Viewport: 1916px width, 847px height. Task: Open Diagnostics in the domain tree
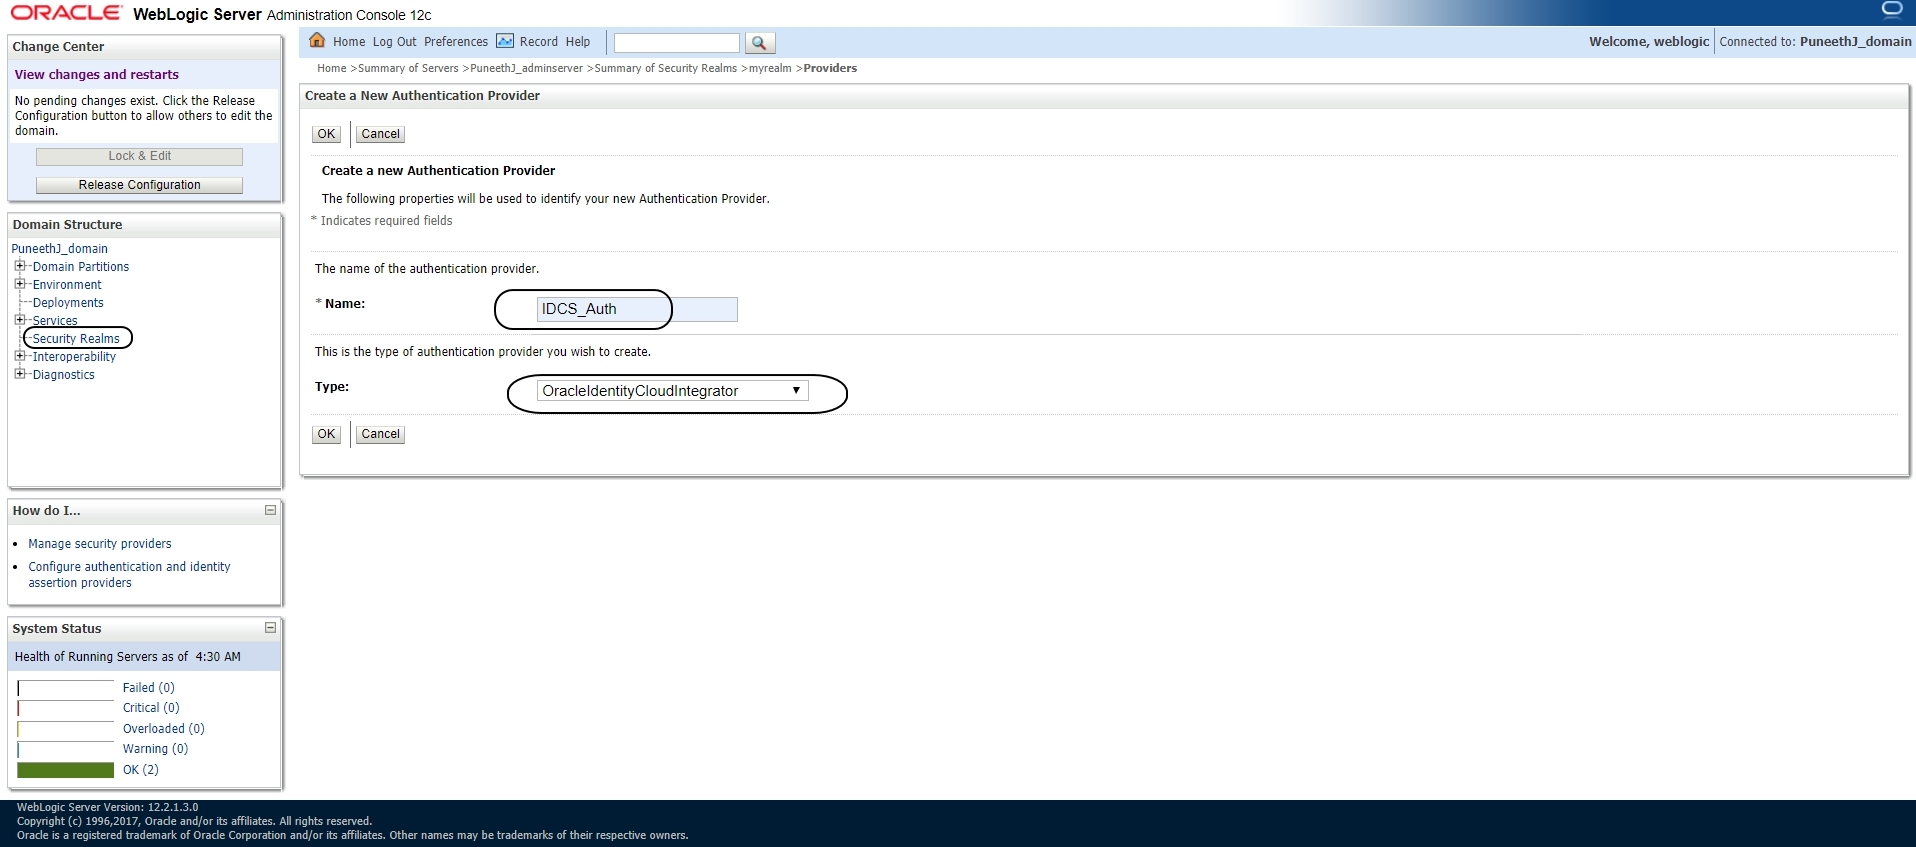(64, 375)
